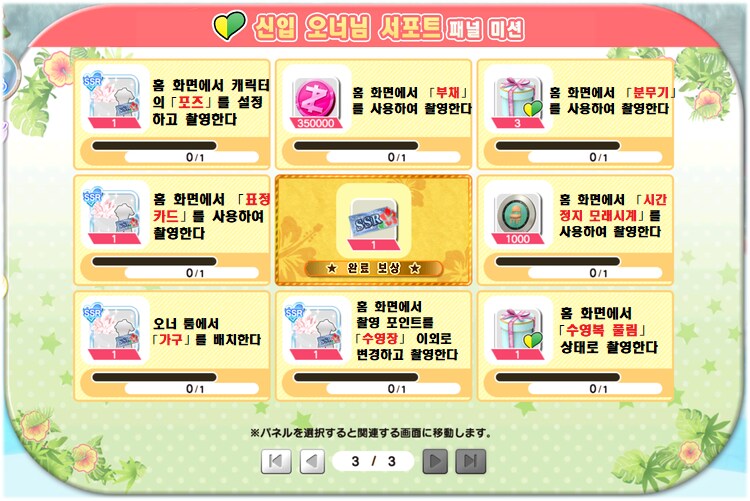Viewport: 750px width, 501px height.
Task: Click the page indicator 3 / 3
Action: pyautogui.click(x=374, y=461)
